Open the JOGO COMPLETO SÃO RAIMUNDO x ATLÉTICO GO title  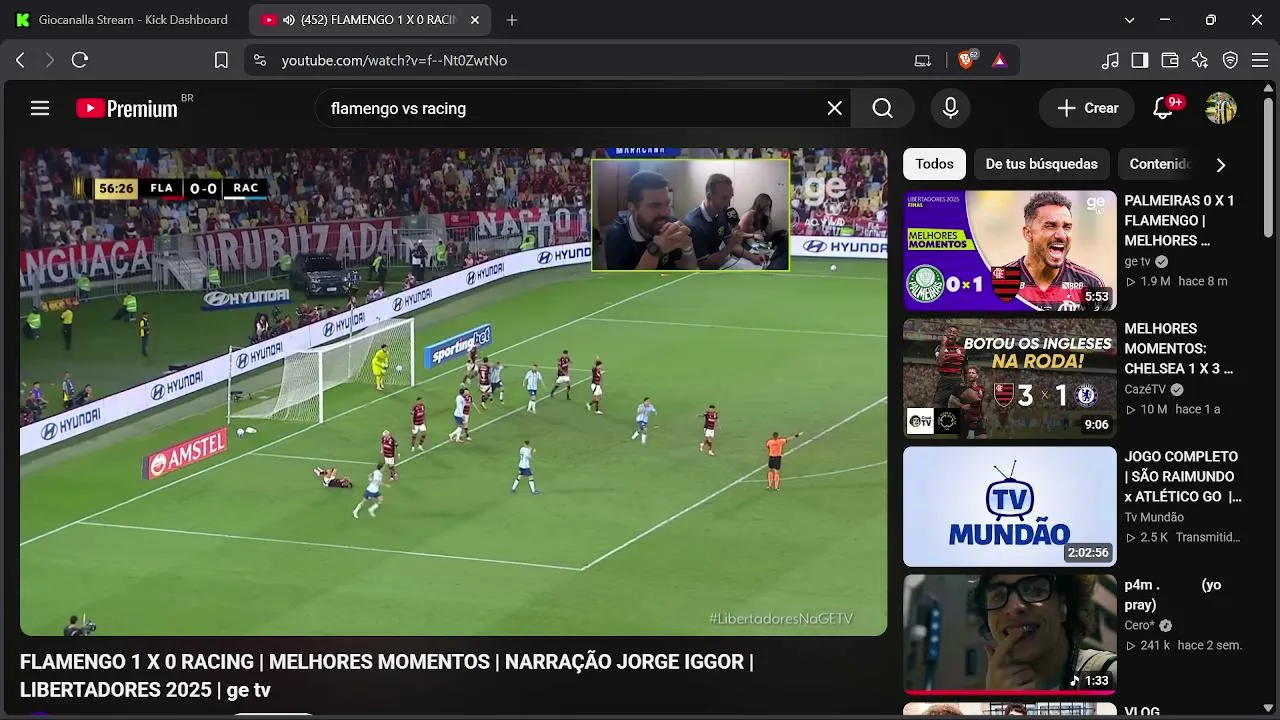pyautogui.click(x=1182, y=477)
